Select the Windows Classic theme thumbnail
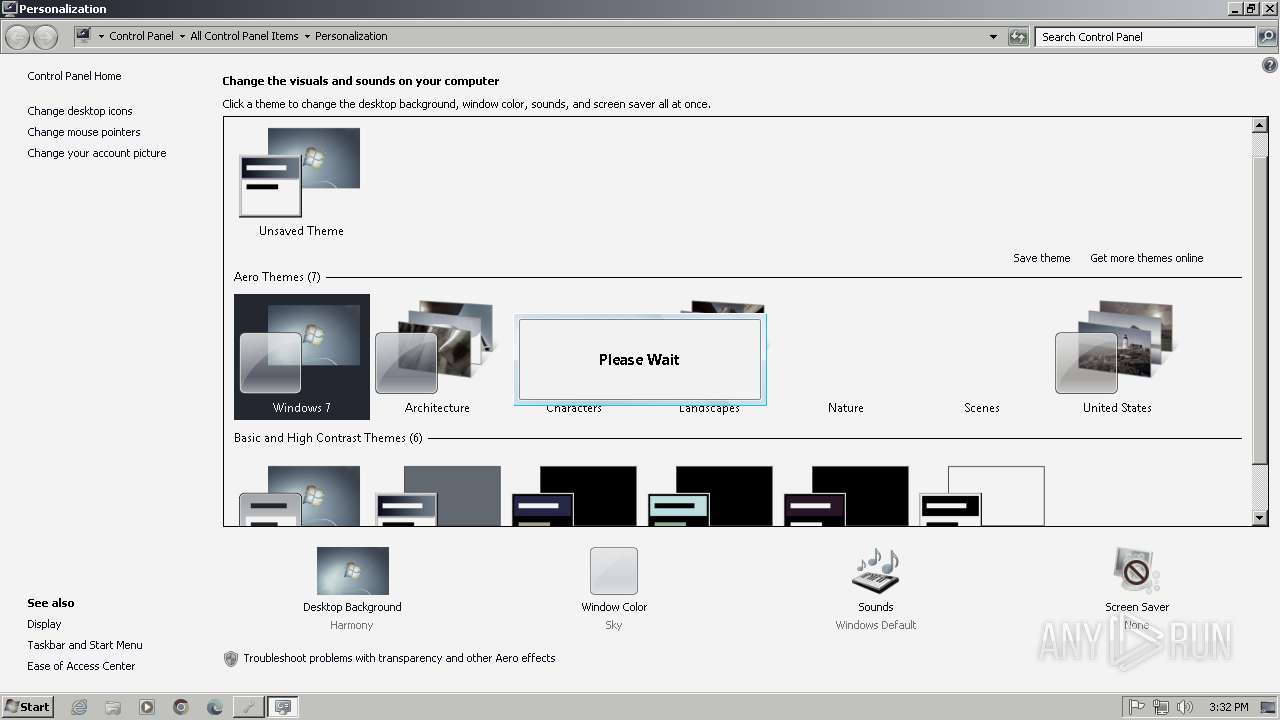The width and height of the screenshot is (1280, 720). 437,496
